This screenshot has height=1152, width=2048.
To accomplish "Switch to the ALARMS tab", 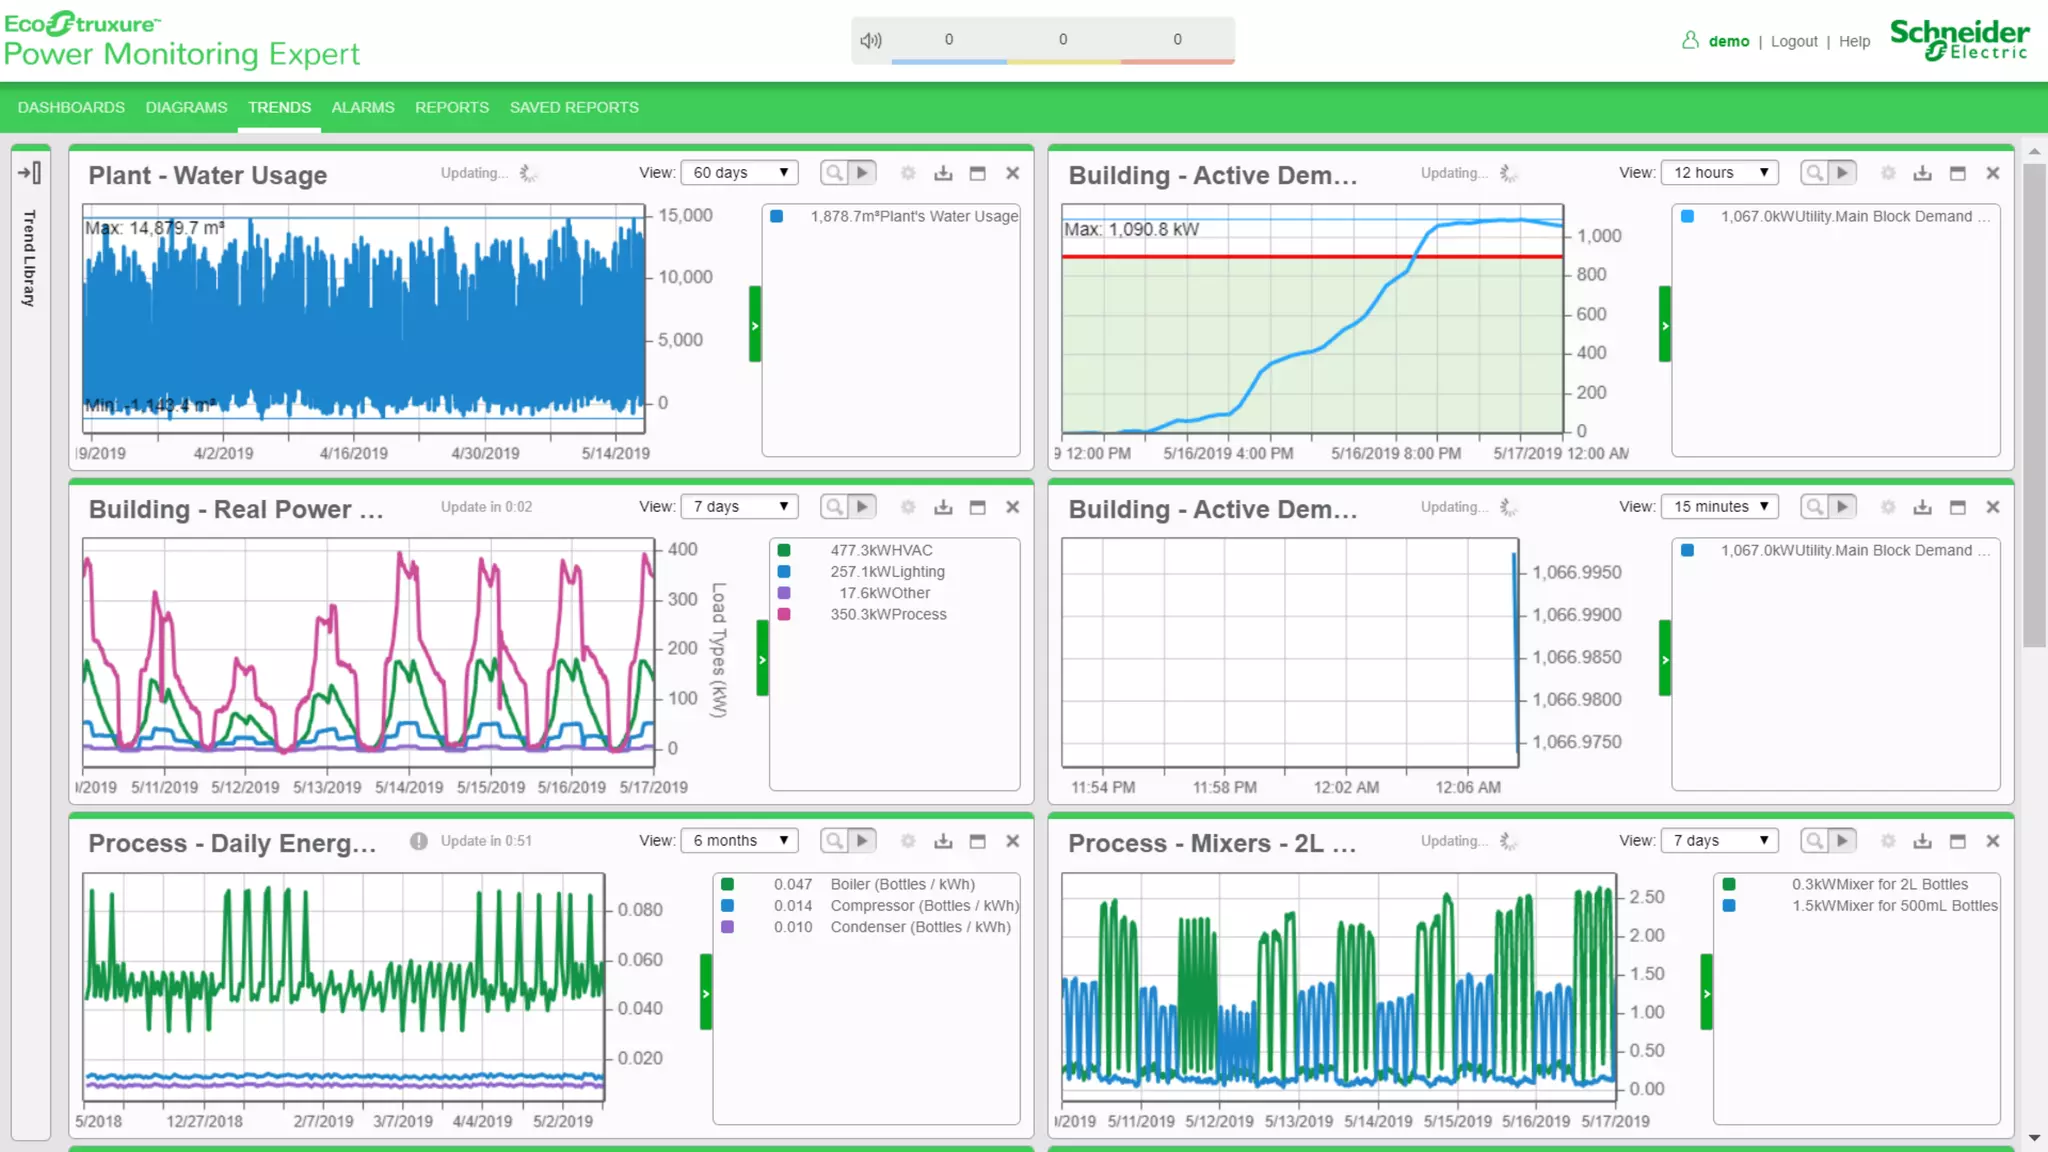I will tap(363, 107).
